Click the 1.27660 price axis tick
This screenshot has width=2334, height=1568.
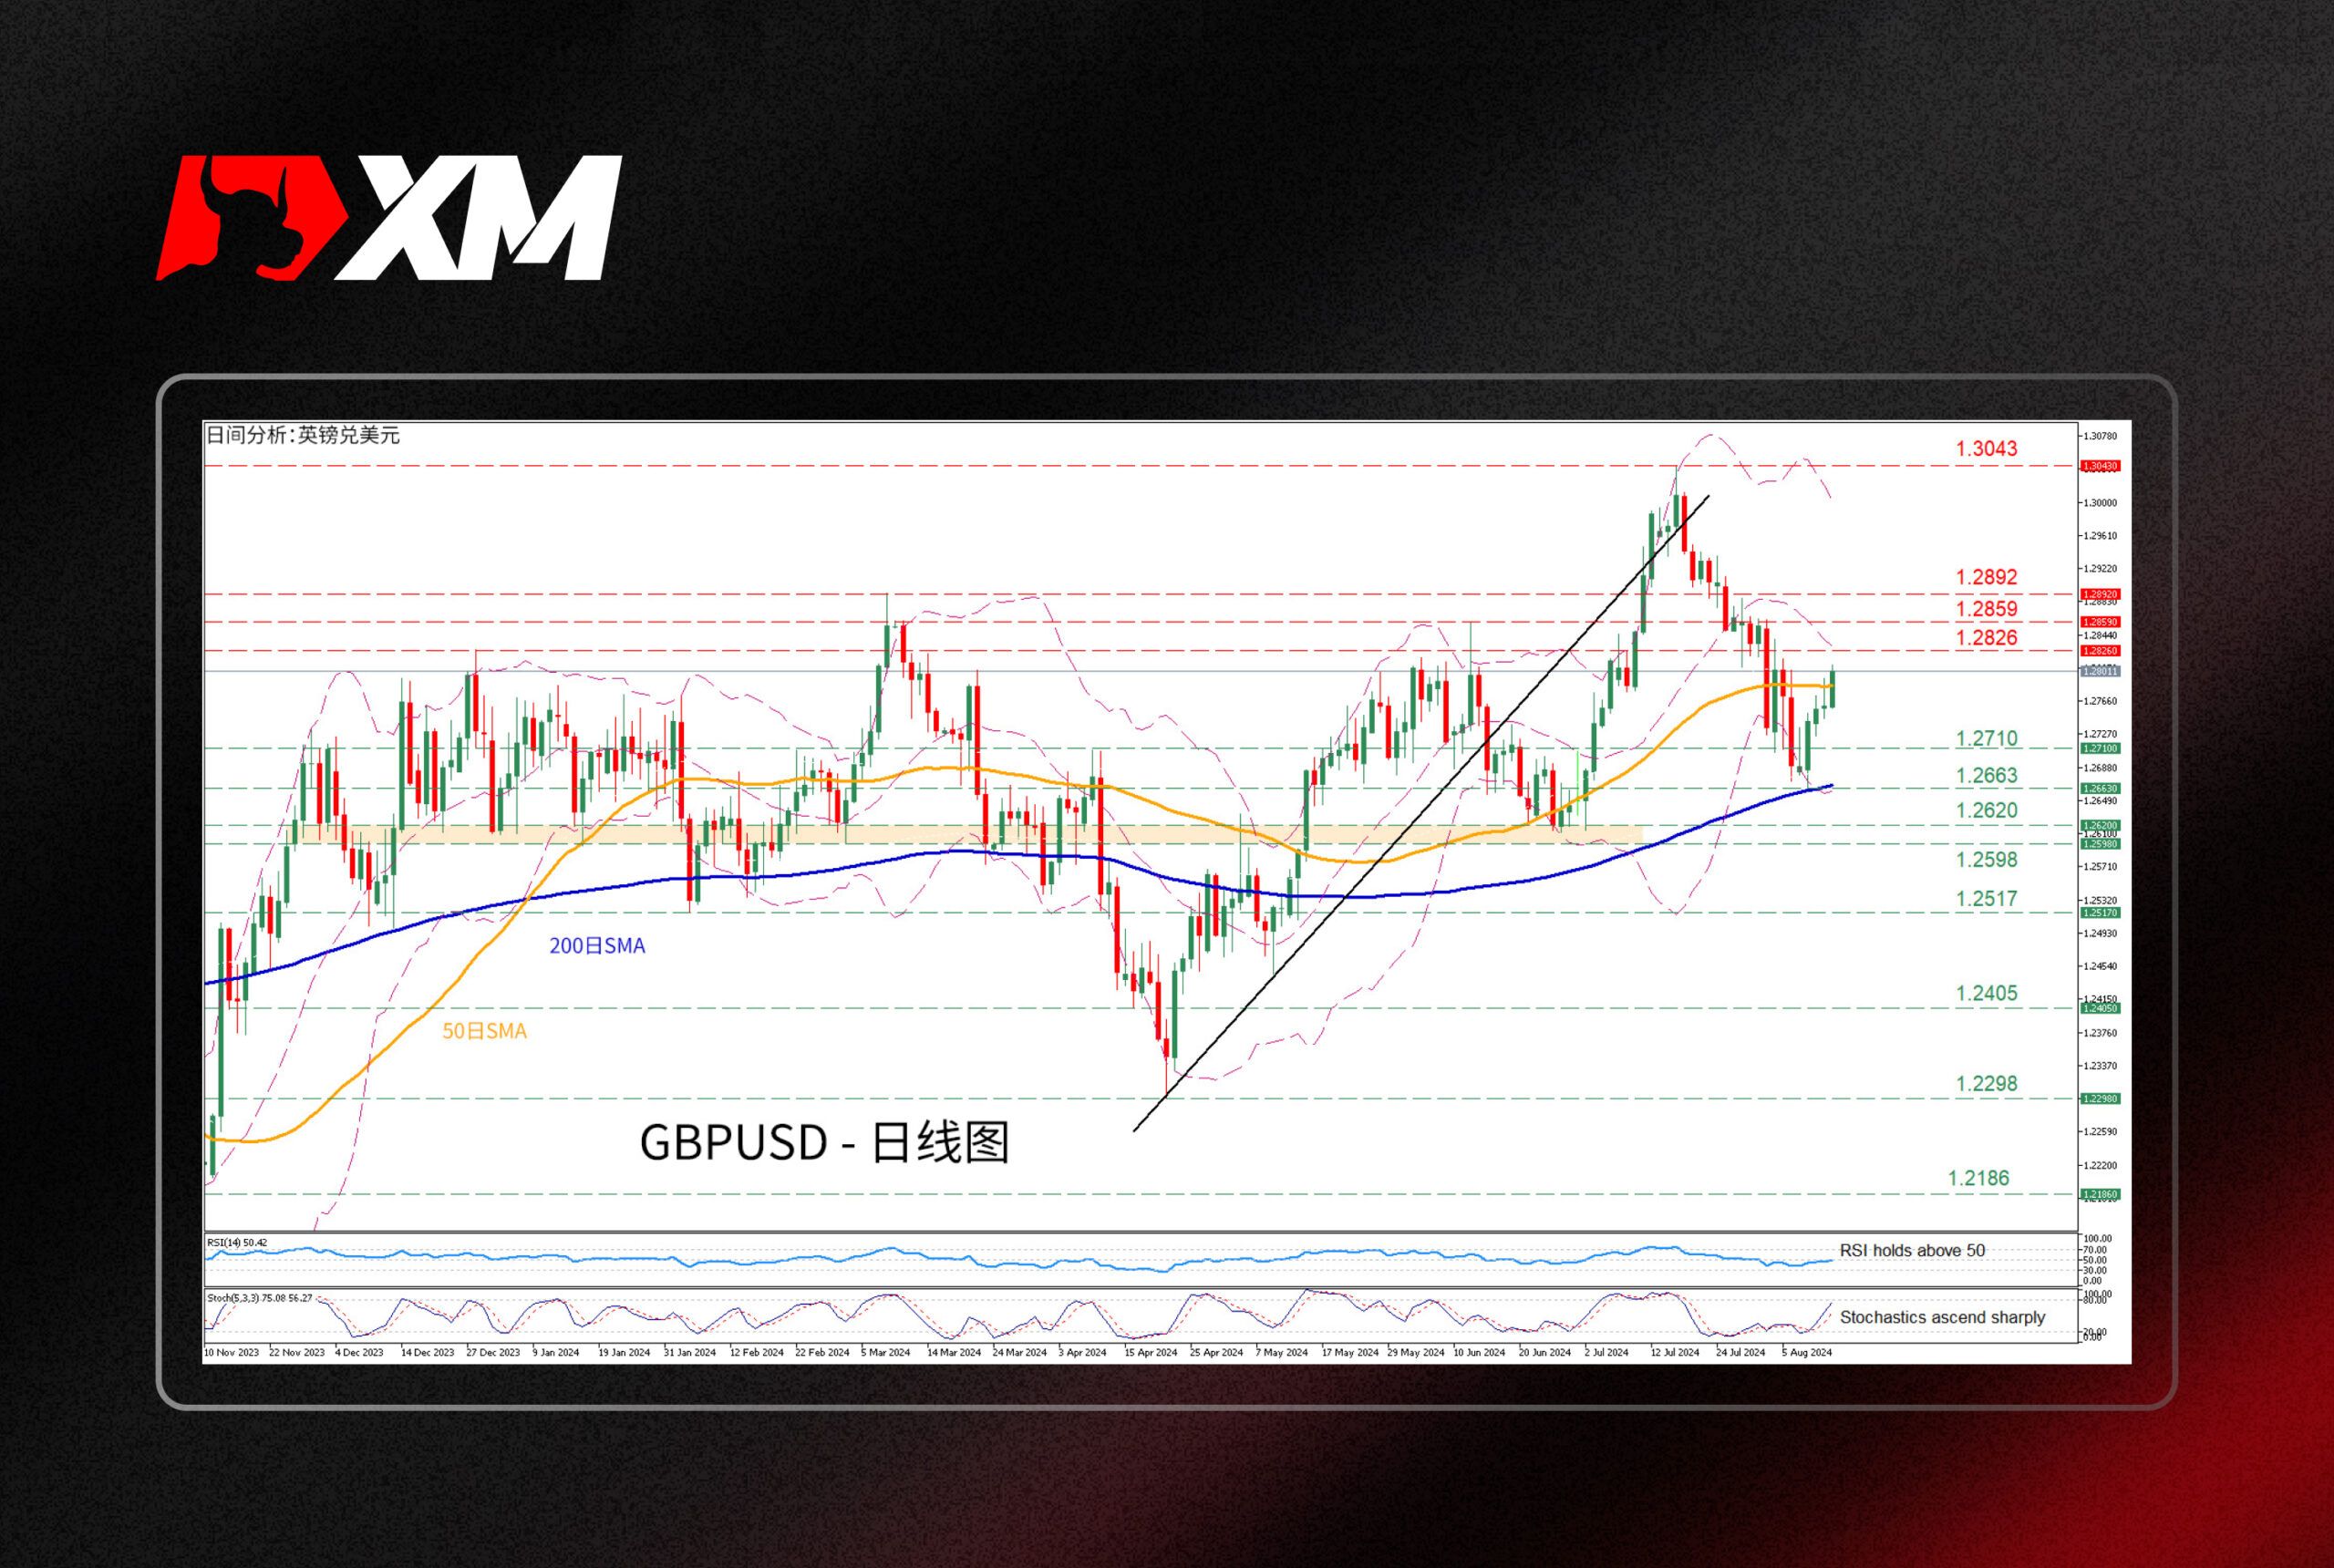click(x=2101, y=701)
